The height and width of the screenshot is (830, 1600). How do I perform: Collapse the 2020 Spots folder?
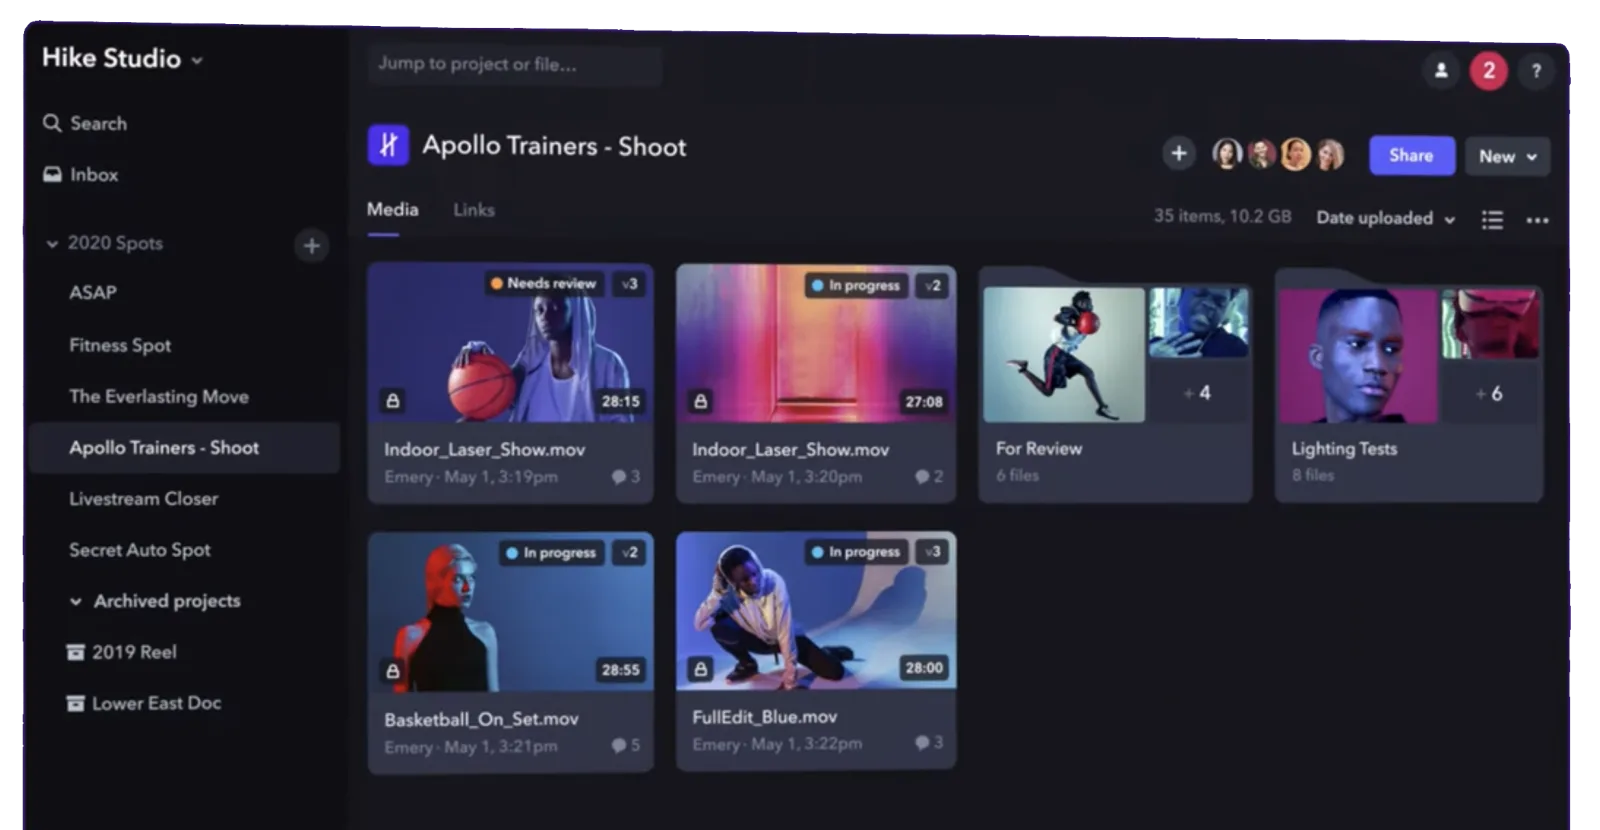pos(52,244)
